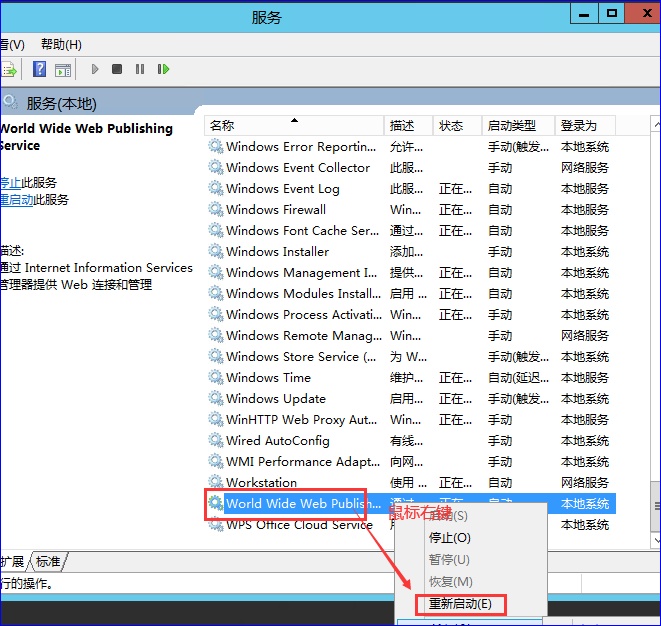Image resolution: width=661 pixels, height=626 pixels.
Task: Click the gear icon beside Windows Update
Action: 216,398
